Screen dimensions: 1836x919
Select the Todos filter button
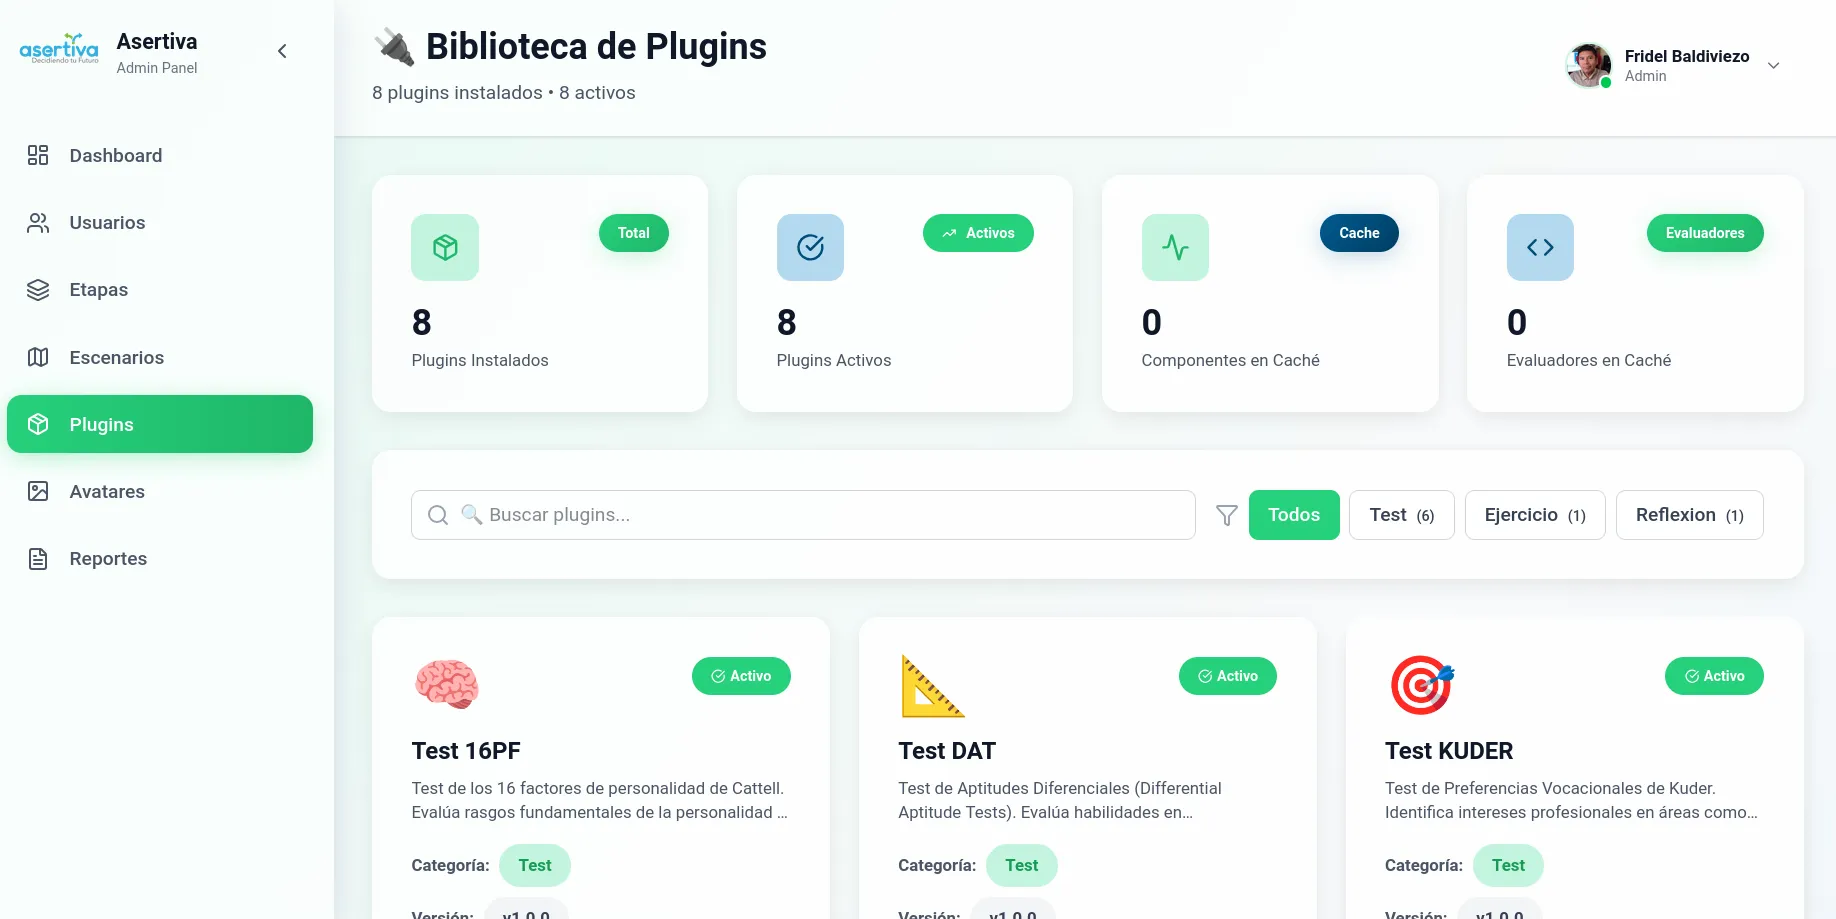tap(1293, 515)
